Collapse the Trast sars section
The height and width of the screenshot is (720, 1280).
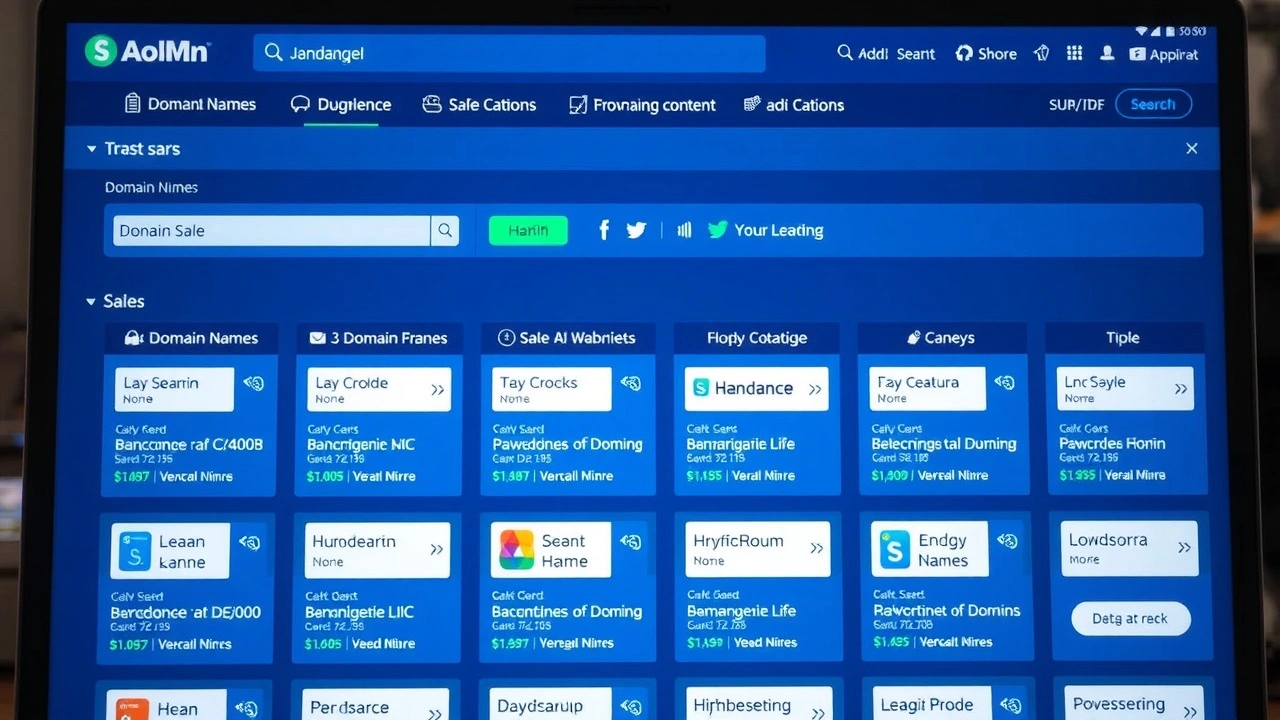[92, 149]
